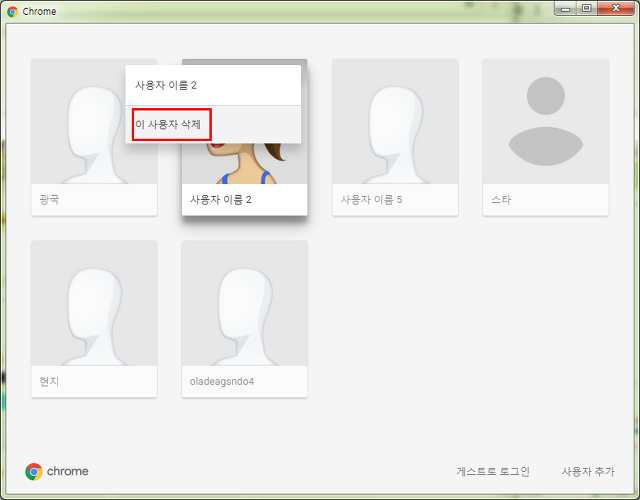Click the 스타 name label

[x=501, y=200]
